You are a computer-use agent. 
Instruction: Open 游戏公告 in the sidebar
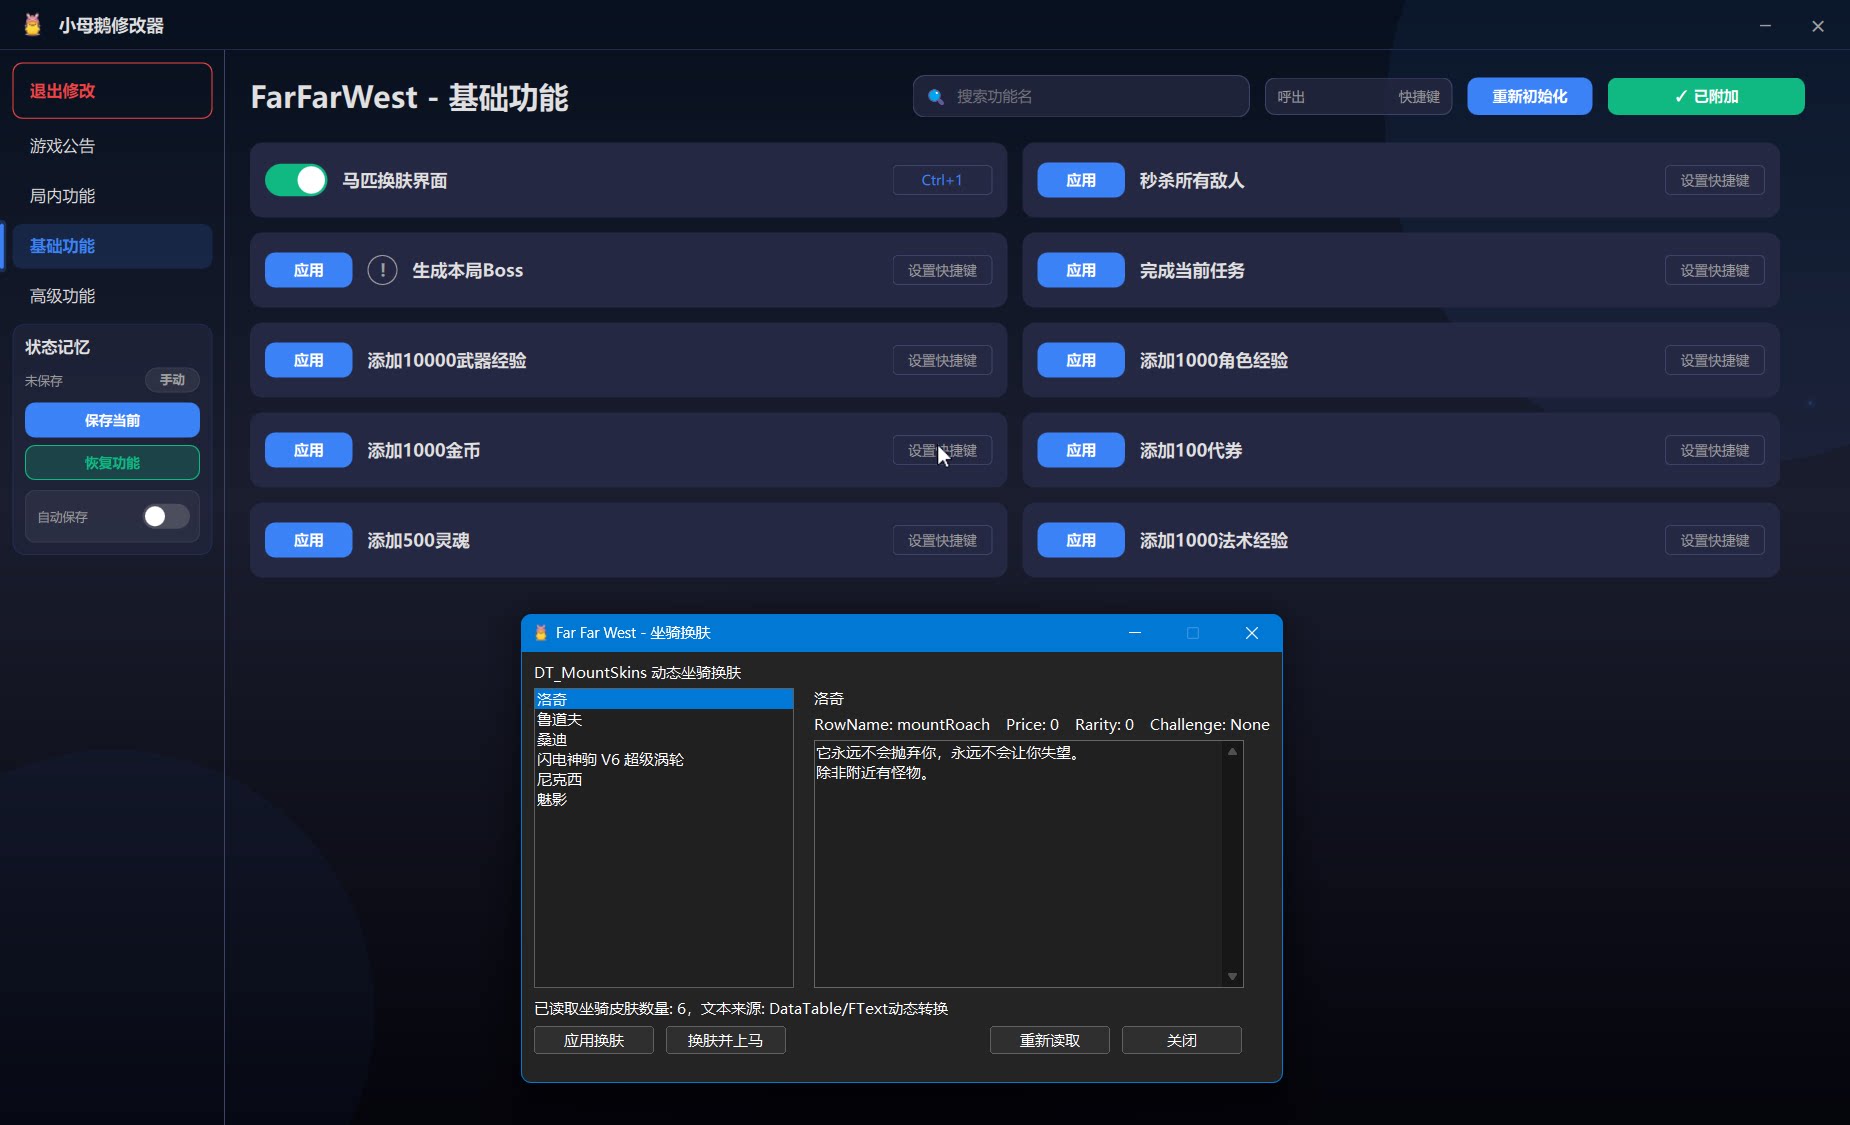[x=112, y=146]
